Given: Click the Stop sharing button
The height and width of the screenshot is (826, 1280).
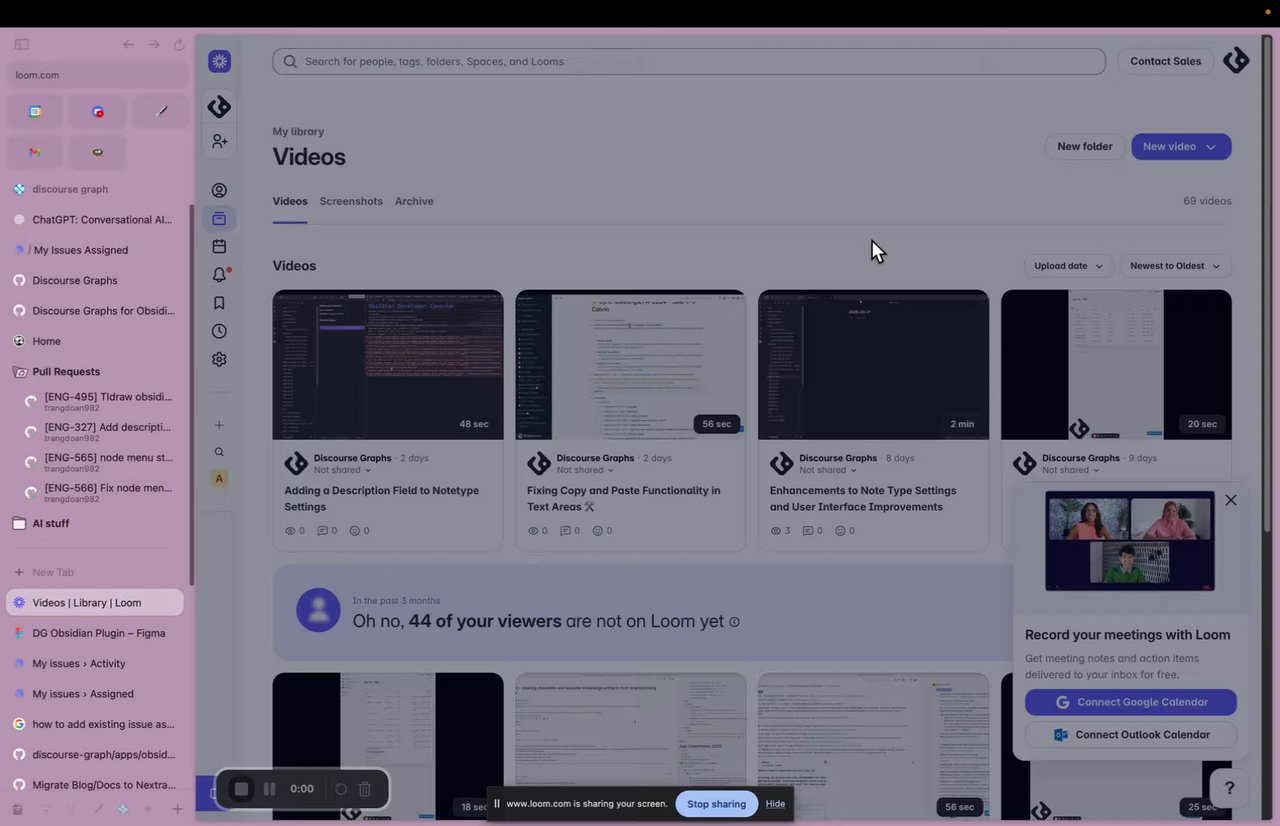Looking at the screenshot, I should point(716,804).
